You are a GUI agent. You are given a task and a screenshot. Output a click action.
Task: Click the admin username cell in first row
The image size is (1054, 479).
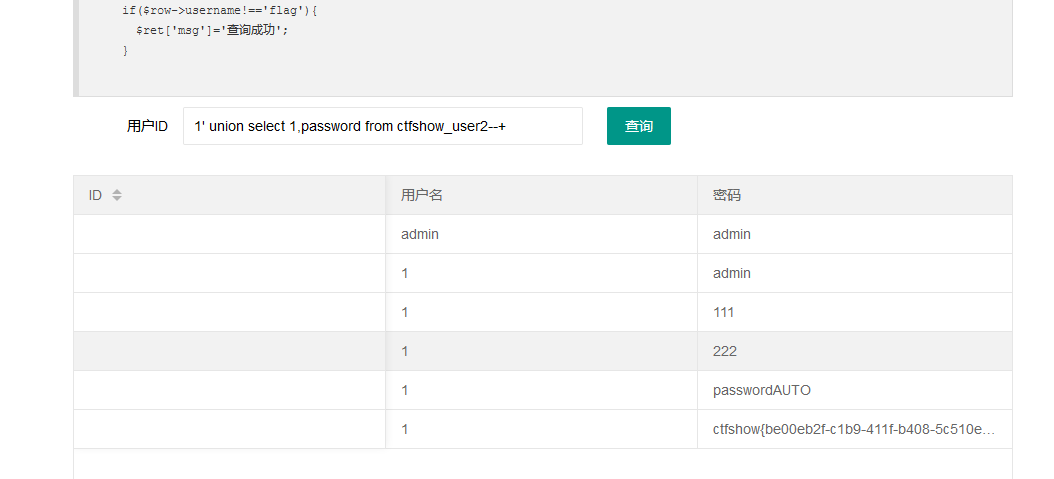[541, 234]
